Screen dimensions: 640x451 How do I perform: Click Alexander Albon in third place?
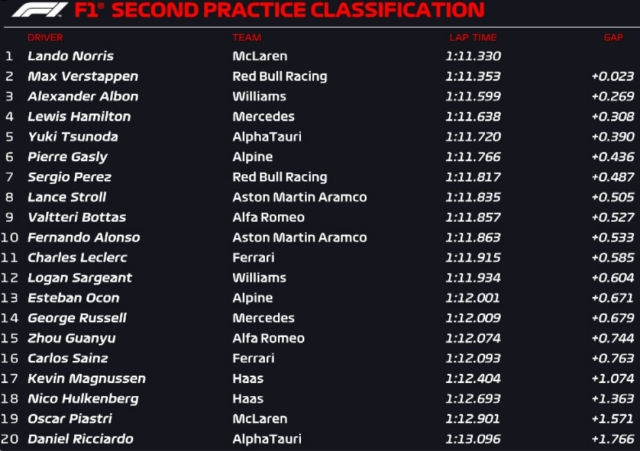[83, 96]
